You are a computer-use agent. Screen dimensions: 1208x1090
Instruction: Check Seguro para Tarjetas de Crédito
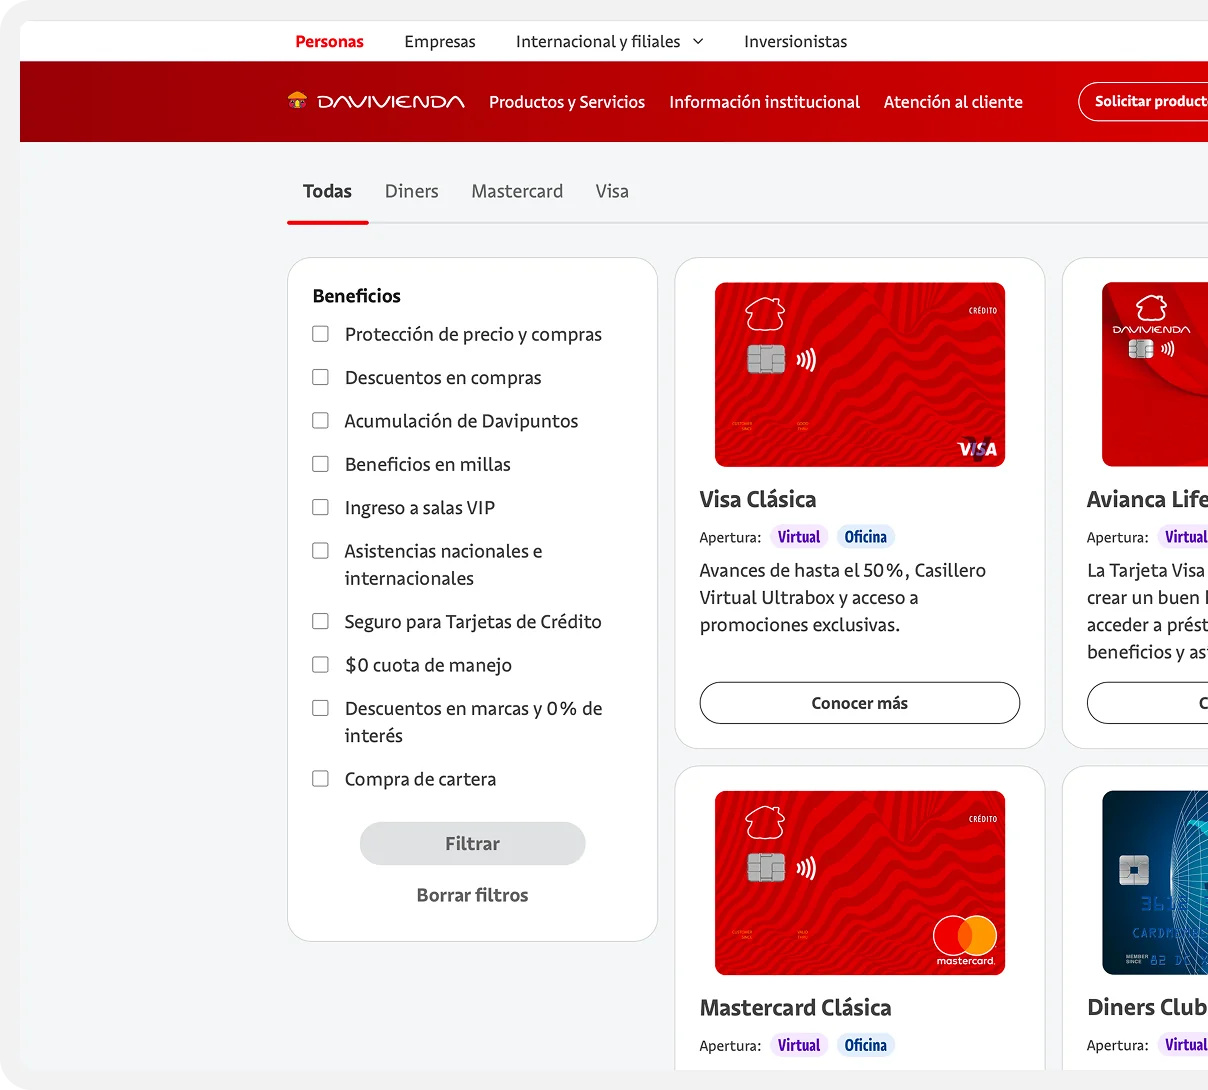pos(320,621)
